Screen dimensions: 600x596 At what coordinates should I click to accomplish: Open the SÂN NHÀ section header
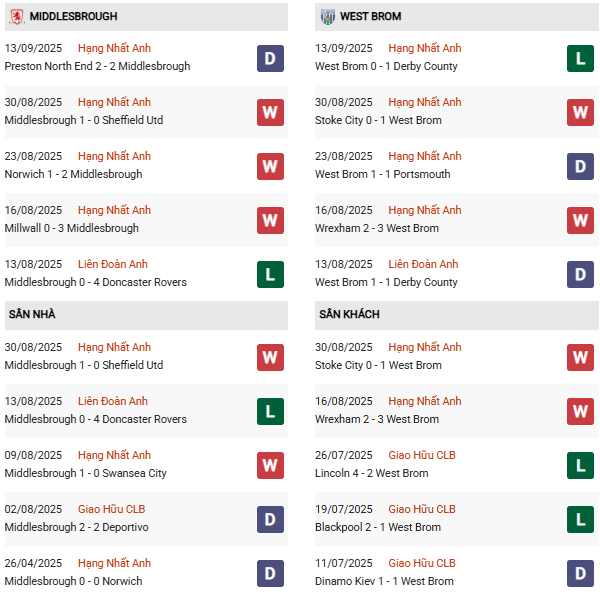point(32,315)
